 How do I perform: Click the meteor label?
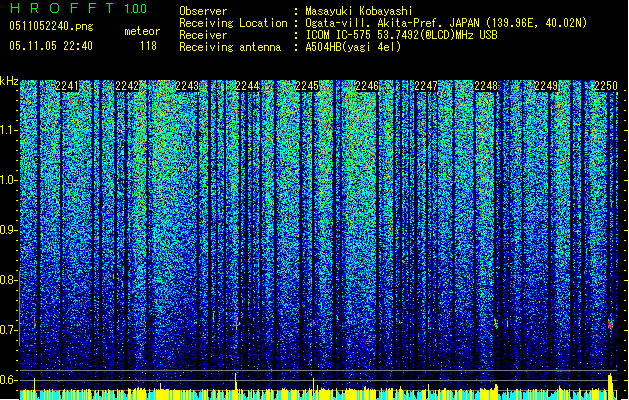(x=142, y=31)
